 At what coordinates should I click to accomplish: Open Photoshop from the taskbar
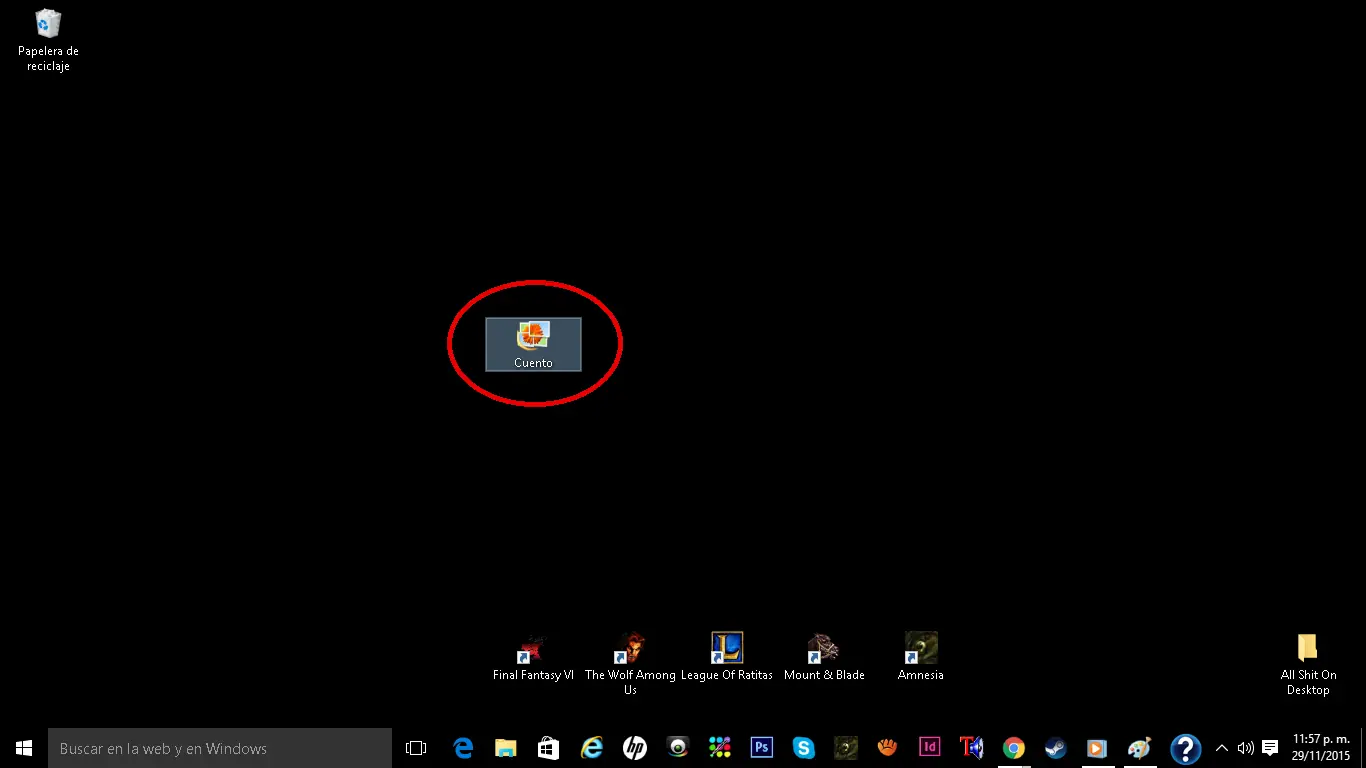pyautogui.click(x=762, y=748)
